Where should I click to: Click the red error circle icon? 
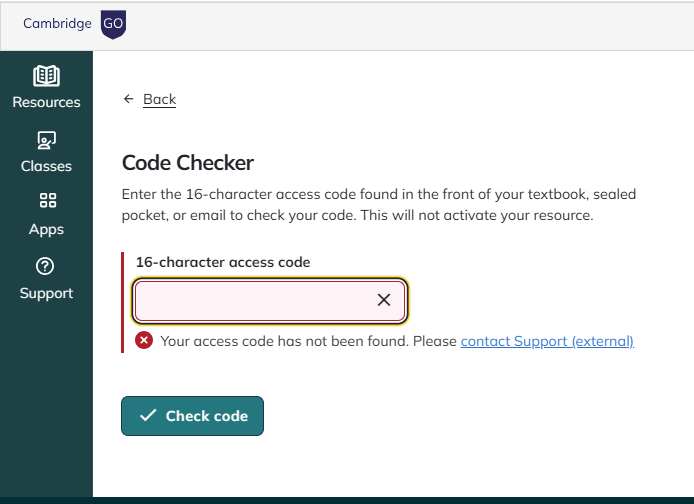click(144, 341)
